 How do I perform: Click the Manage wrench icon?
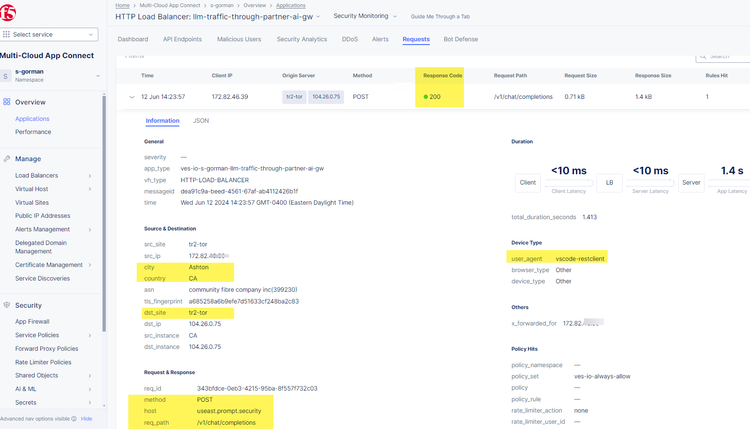coord(7,159)
